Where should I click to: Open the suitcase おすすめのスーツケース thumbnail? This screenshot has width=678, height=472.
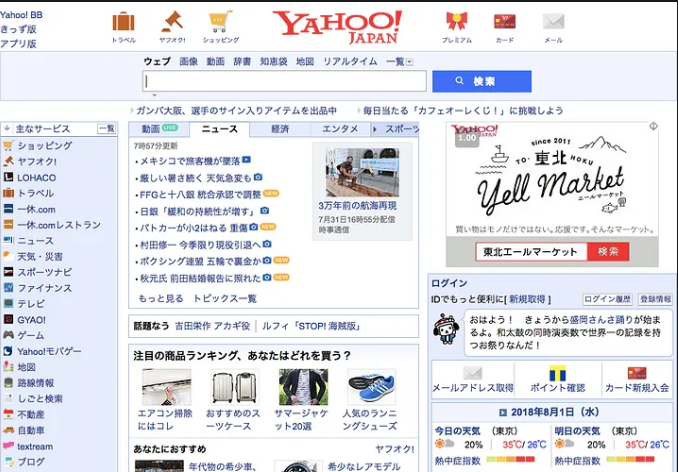point(234,387)
